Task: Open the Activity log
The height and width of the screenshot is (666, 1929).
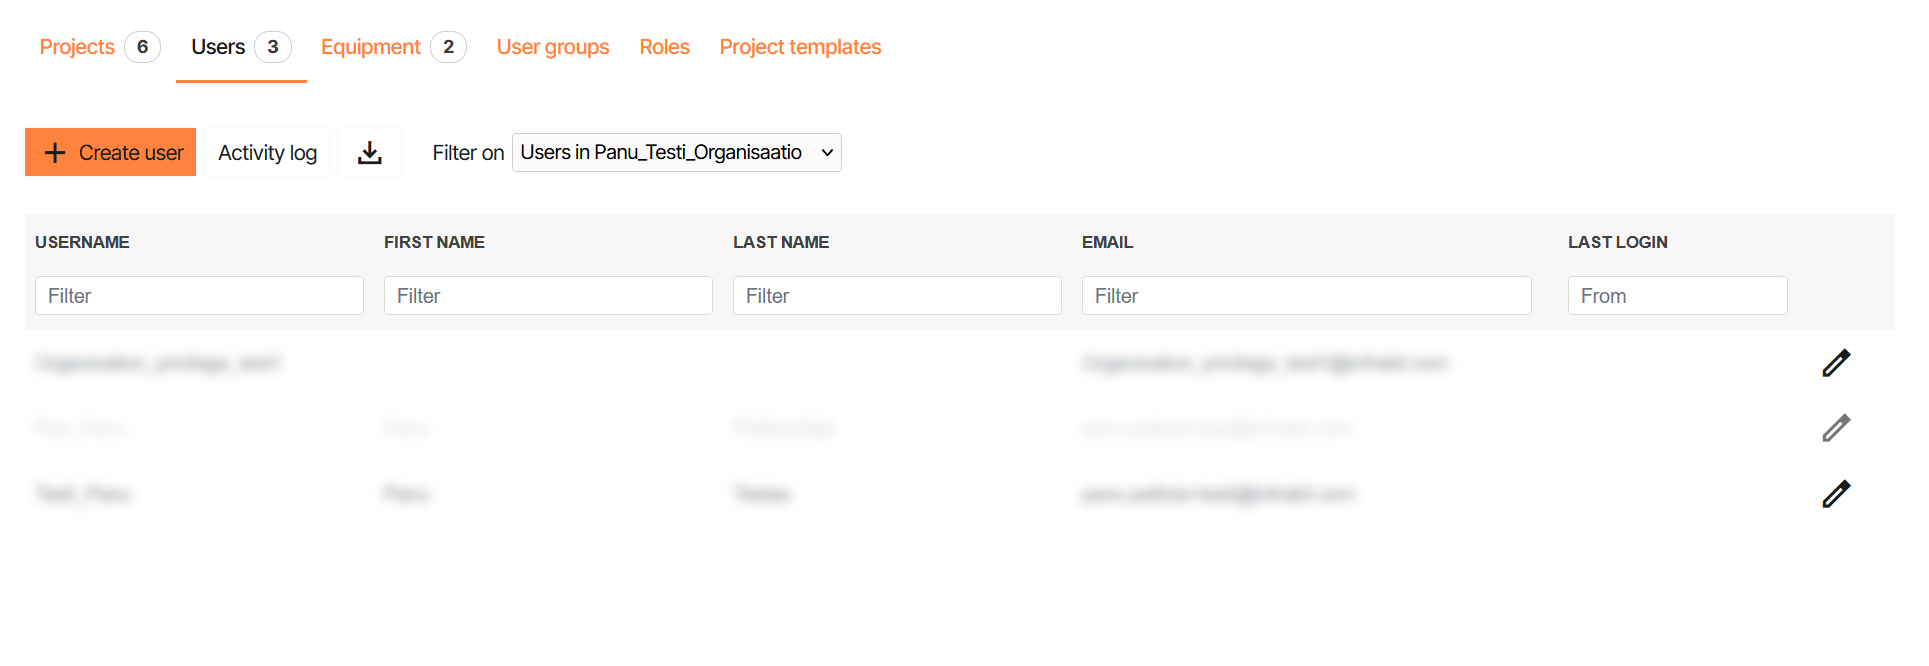Action: (267, 152)
